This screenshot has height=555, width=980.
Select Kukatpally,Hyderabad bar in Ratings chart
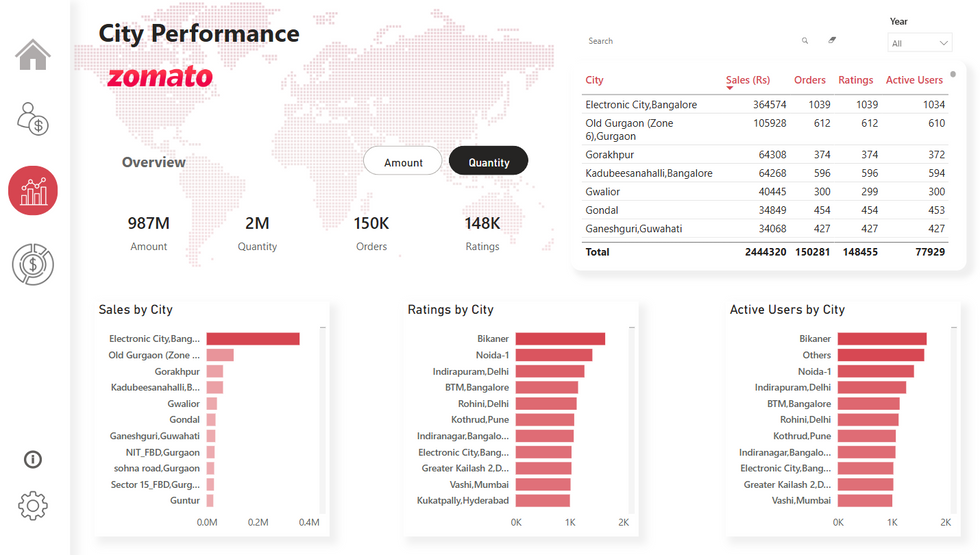coord(542,501)
